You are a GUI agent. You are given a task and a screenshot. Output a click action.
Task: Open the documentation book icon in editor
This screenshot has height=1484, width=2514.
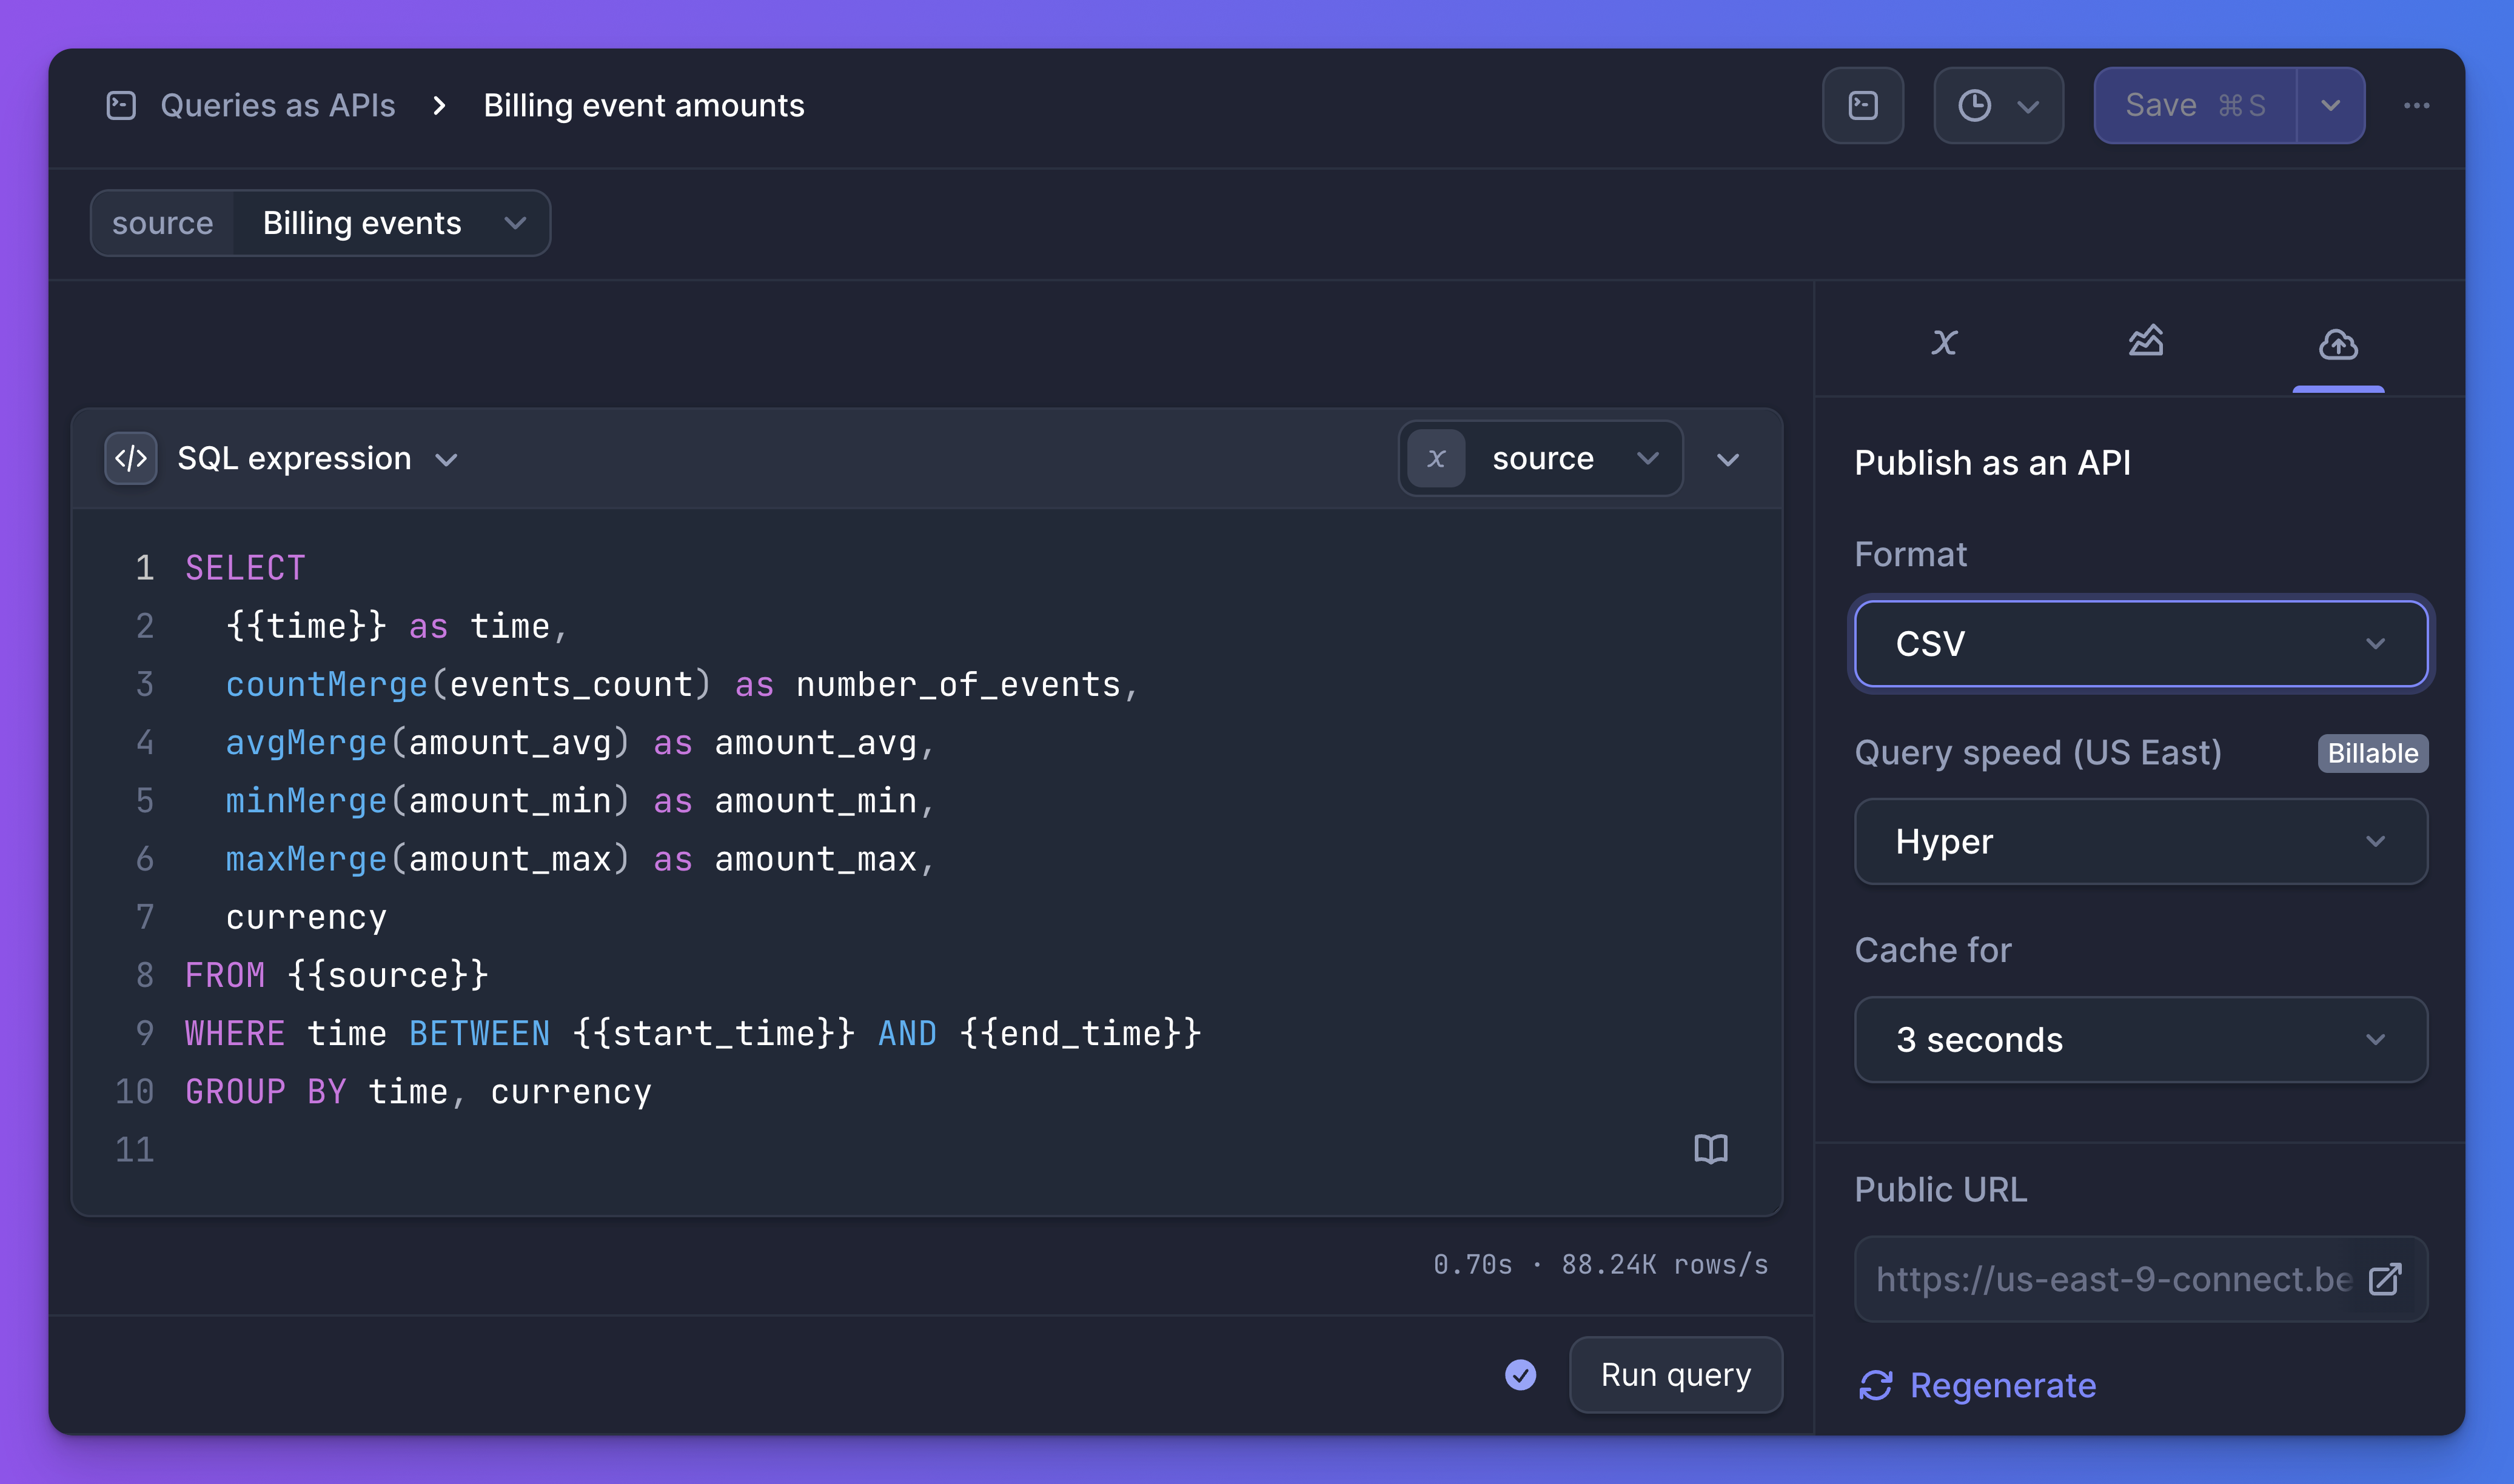(1710, 1149)
